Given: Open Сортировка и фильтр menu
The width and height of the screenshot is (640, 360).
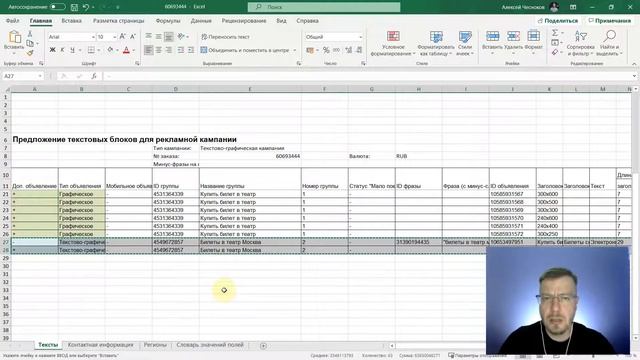Looking at the screenshot, I should pos(580,43).
